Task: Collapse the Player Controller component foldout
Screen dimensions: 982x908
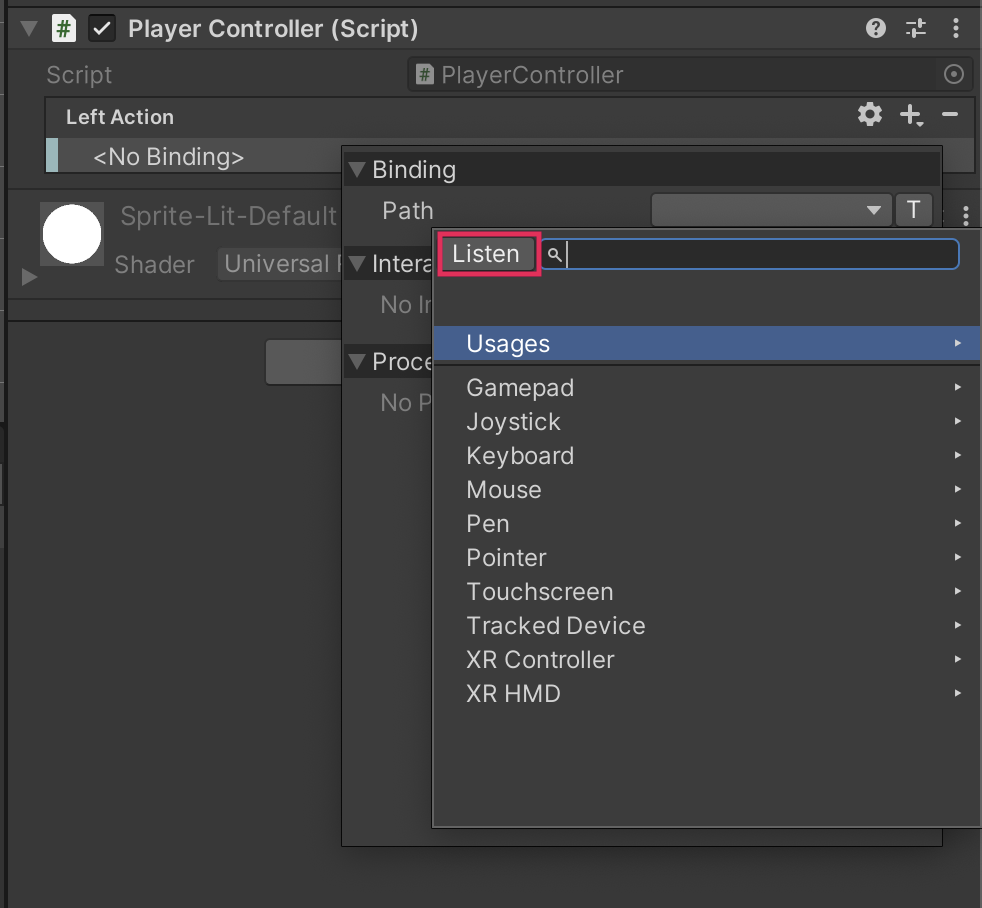Action: (29, 29)
